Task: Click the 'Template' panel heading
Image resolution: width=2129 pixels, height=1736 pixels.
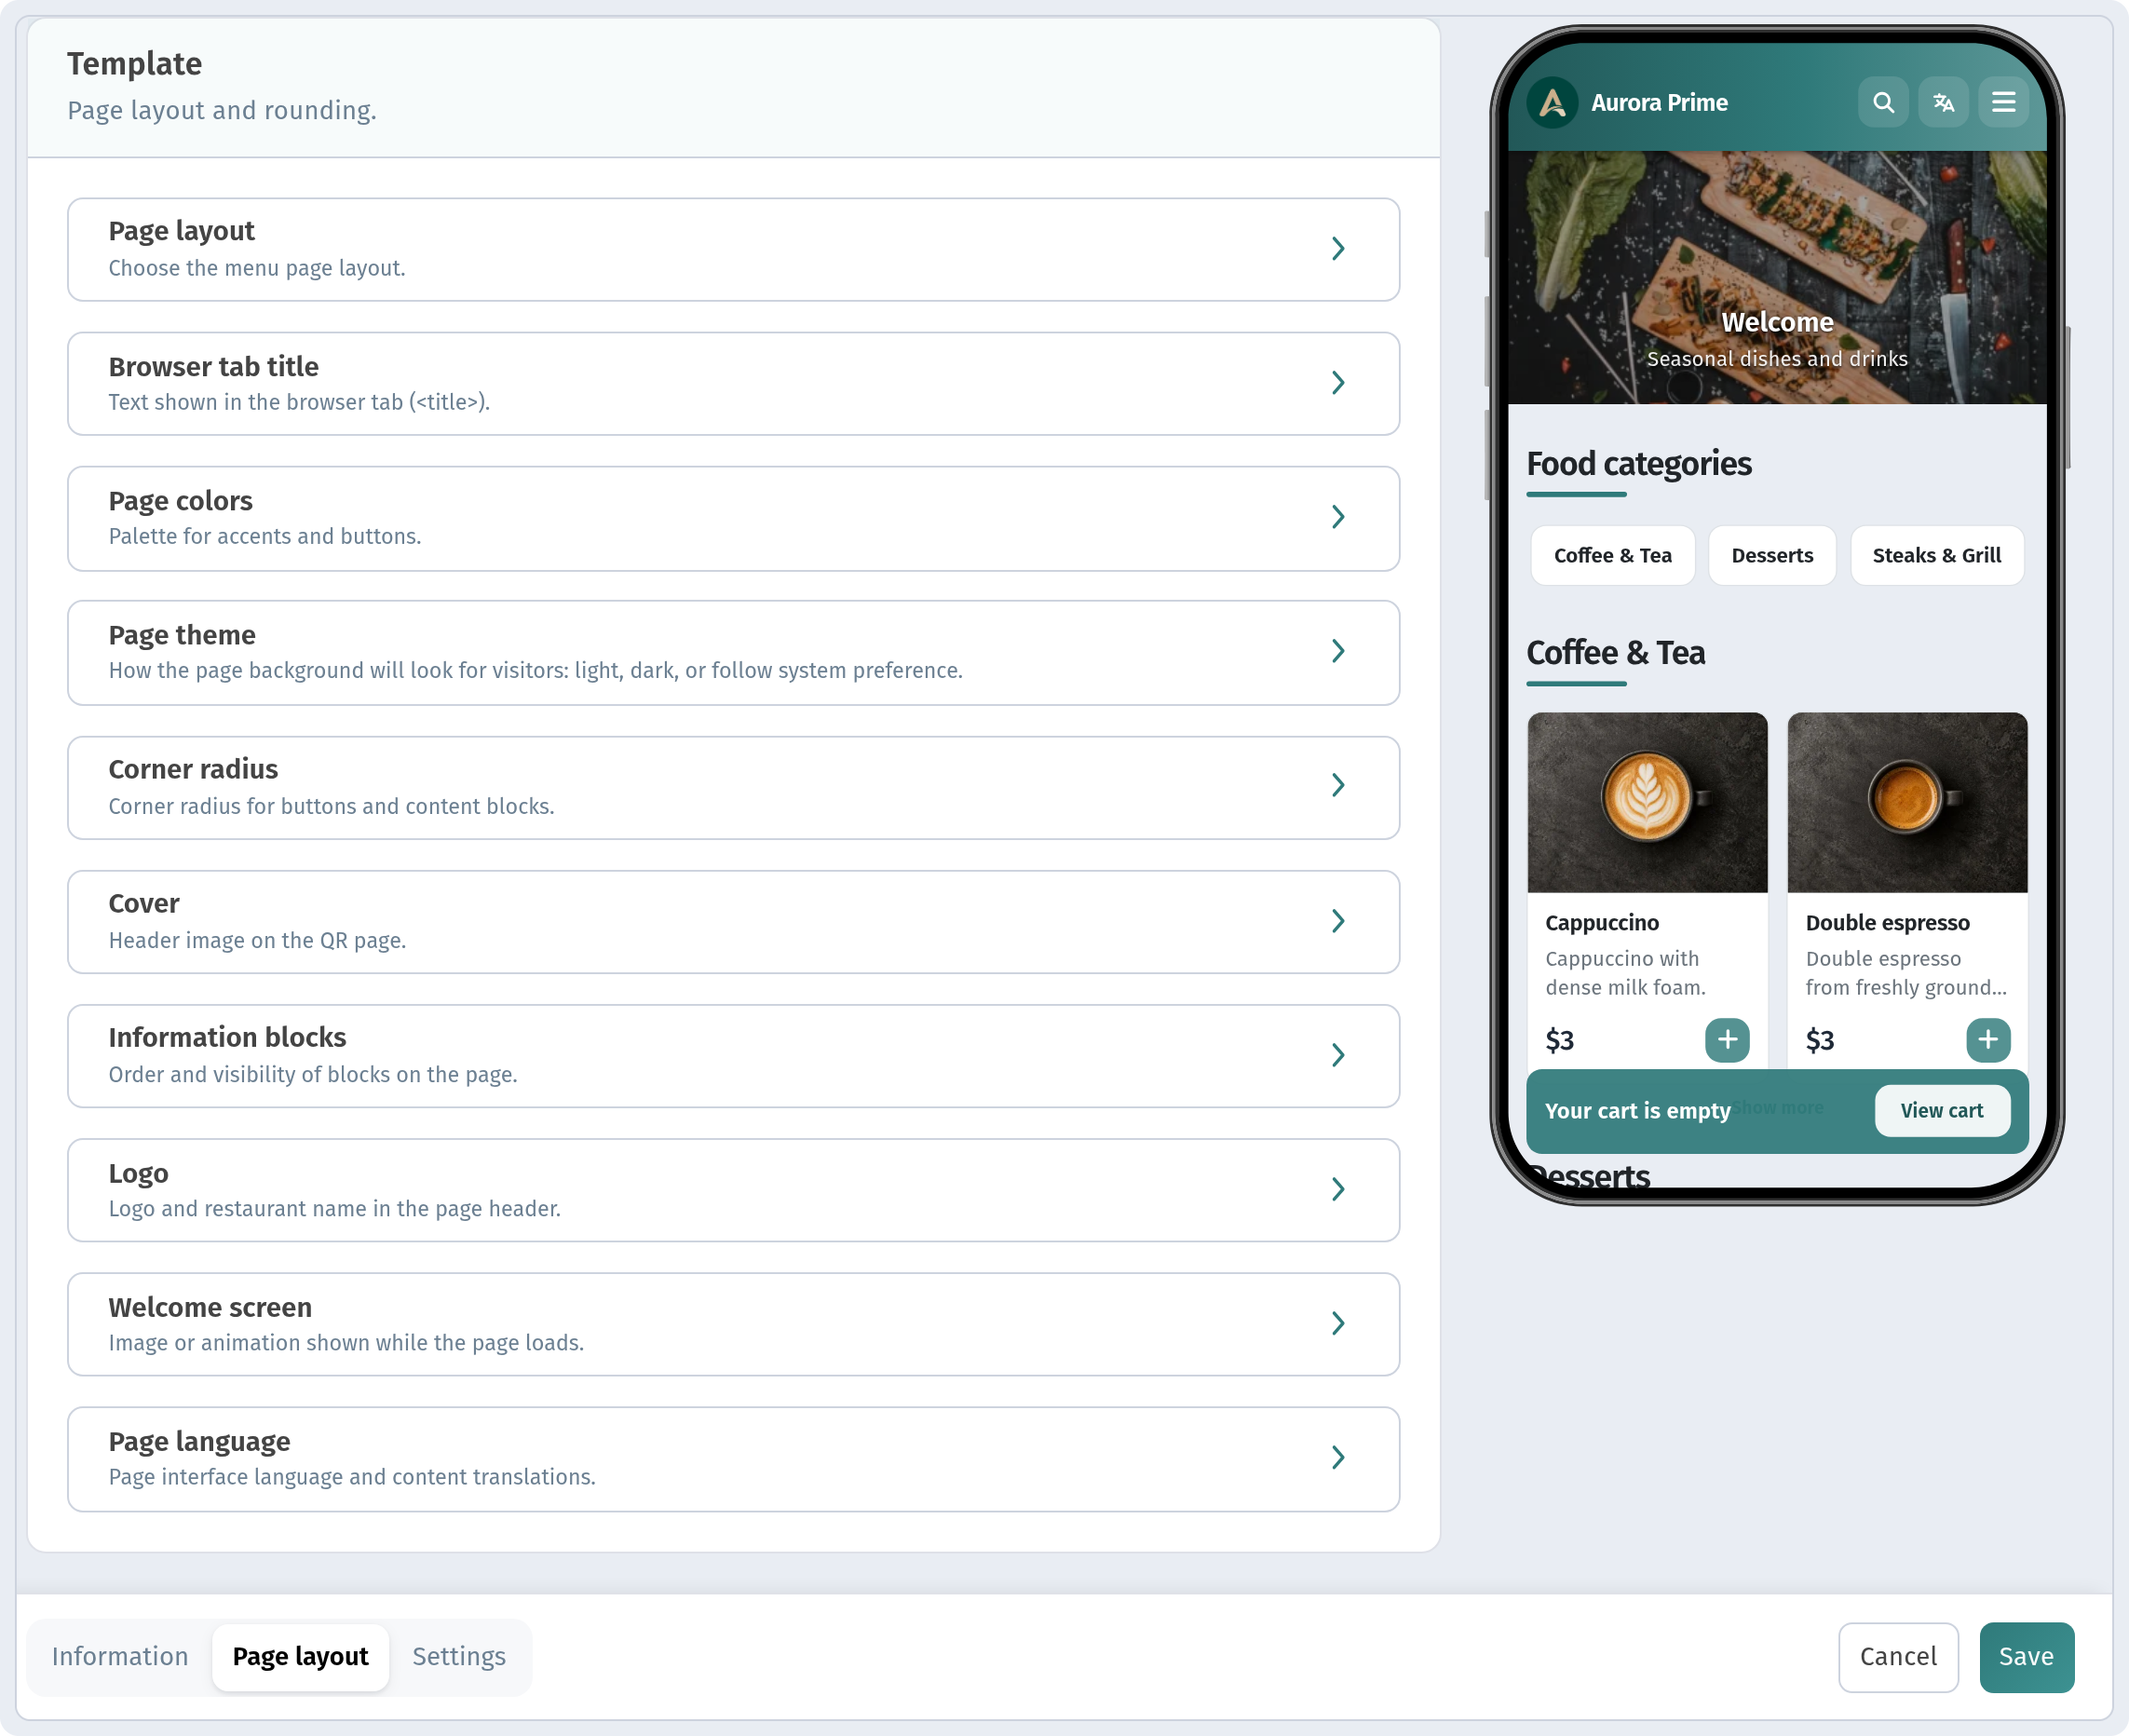Action: coord(134,63)
